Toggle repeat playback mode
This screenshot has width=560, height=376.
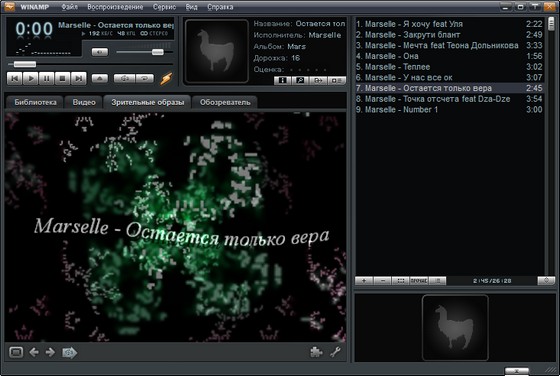tap(145, 78)
